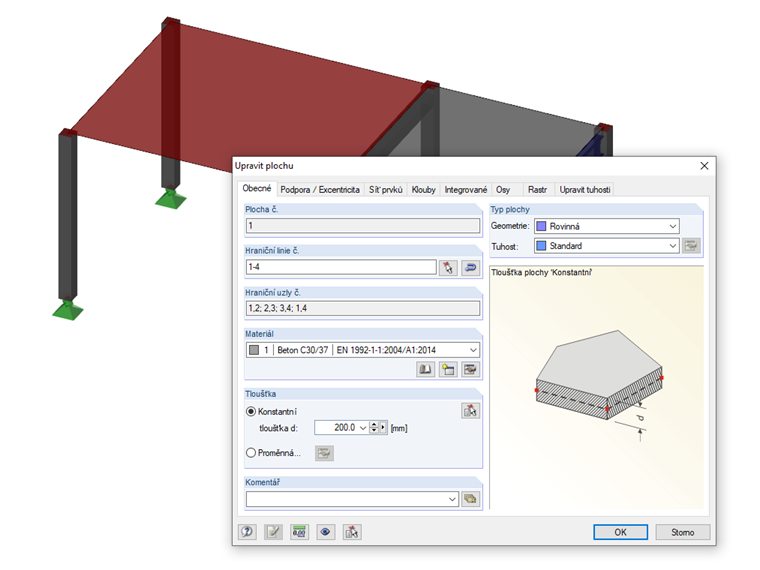Click the Plocha č. number field
This screenshot has width=760, height=570.
pos(363,225)
